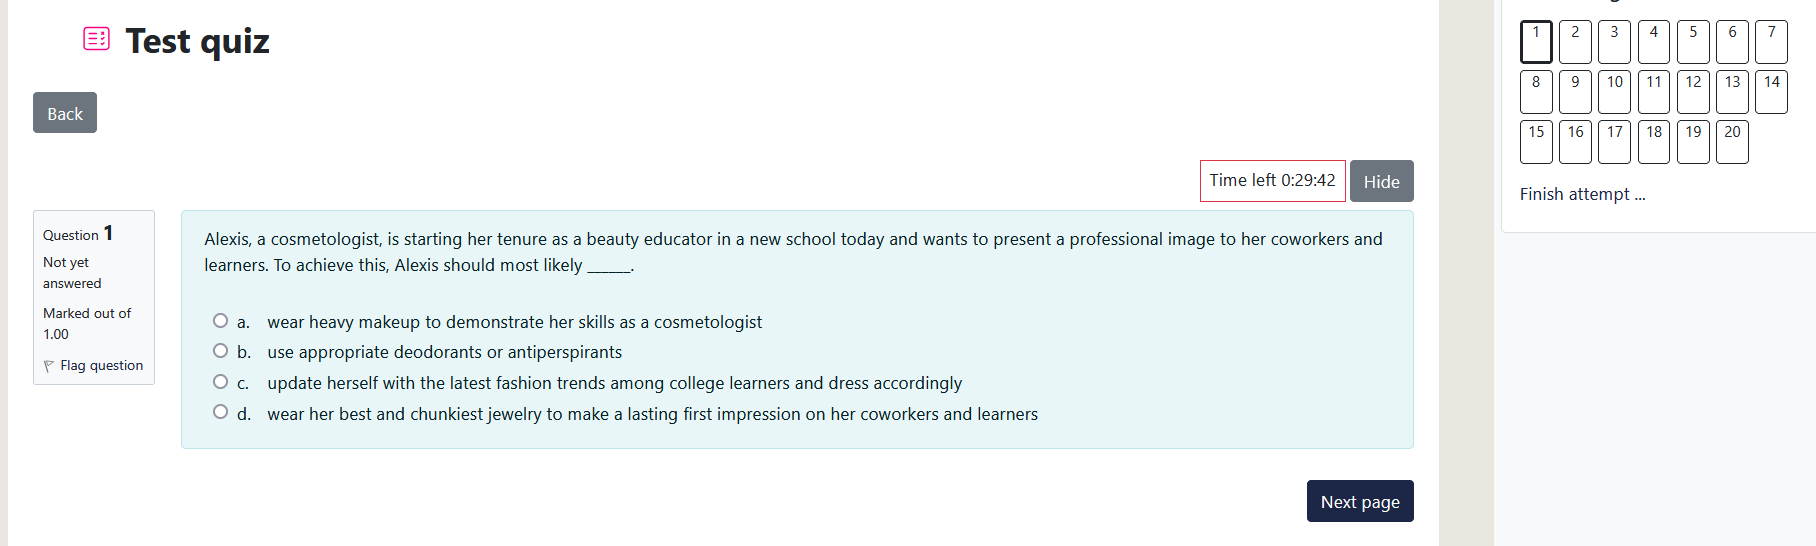Image resolution: width=1816 pixels, height=546 pixels.
Task: Open question 16 from quiz navigation
Action: (1575, 142)
